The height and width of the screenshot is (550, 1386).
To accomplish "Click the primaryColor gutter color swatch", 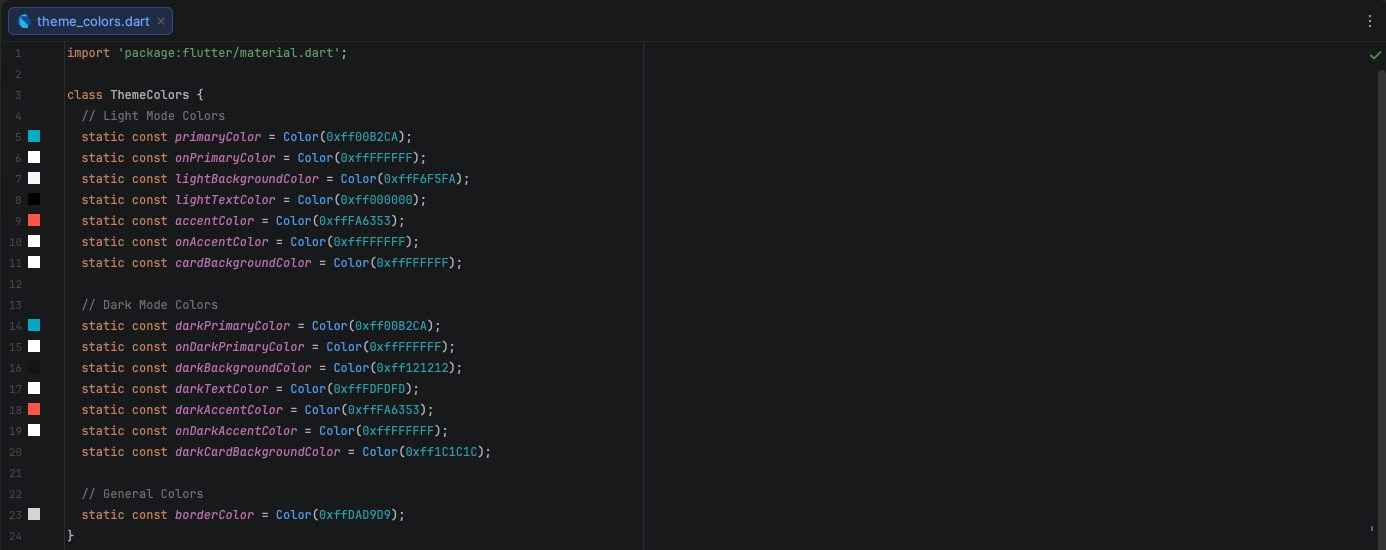I will click(x=34, y=136).
